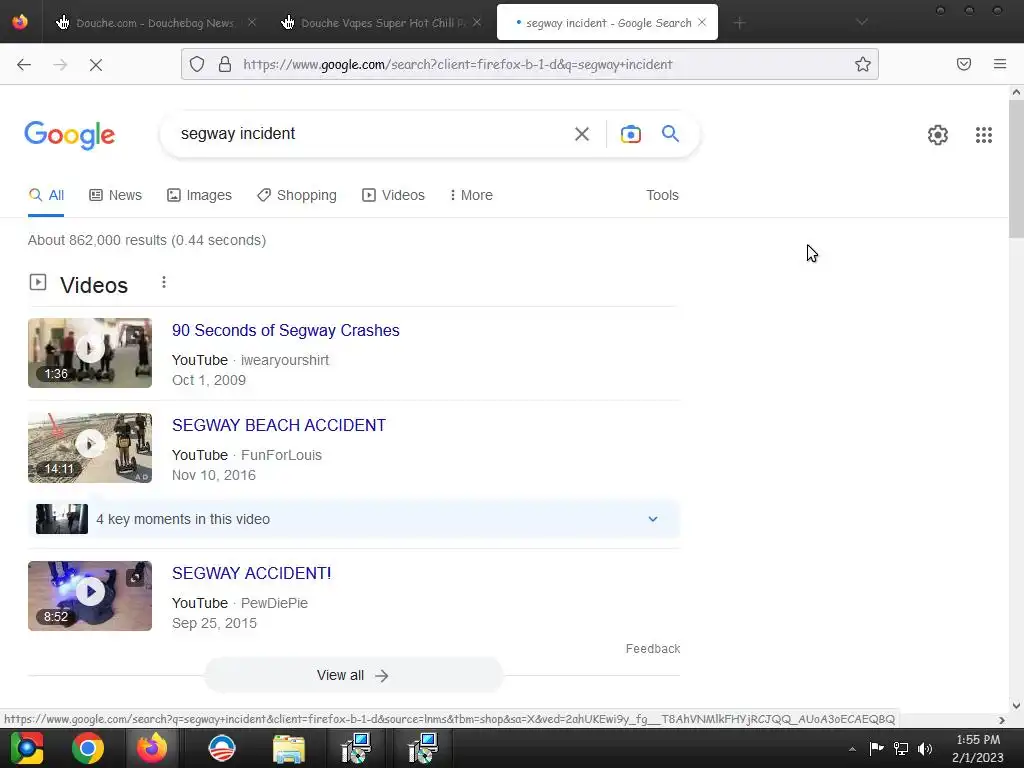This screenshot has width=1024, height=768.
Task: Open the Pocket save icon
Action: [x=964, y=64]
